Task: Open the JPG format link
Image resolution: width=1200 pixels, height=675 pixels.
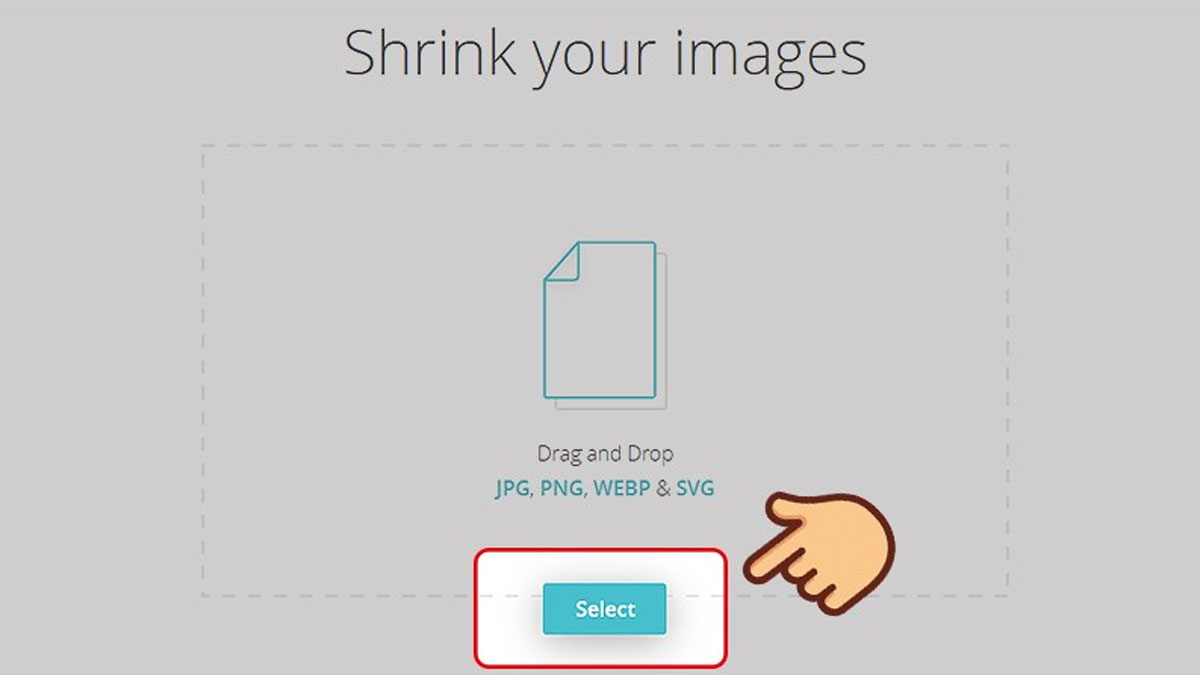Action: [x=514, y=489]
